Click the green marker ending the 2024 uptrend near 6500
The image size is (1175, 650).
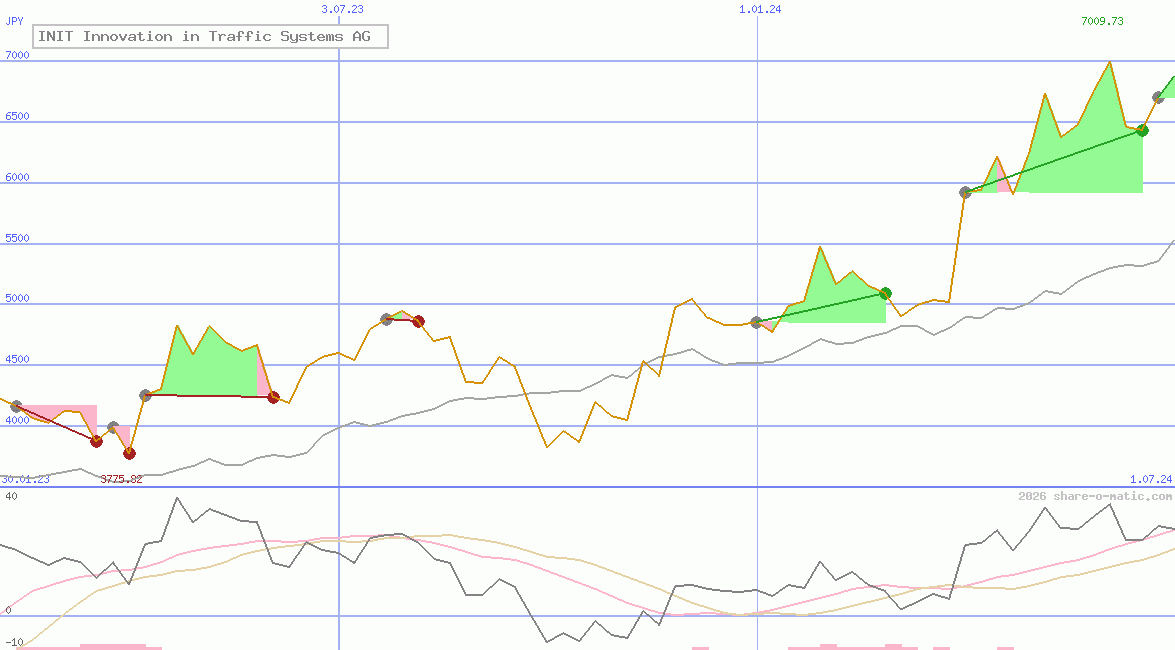coord(1142,130)
